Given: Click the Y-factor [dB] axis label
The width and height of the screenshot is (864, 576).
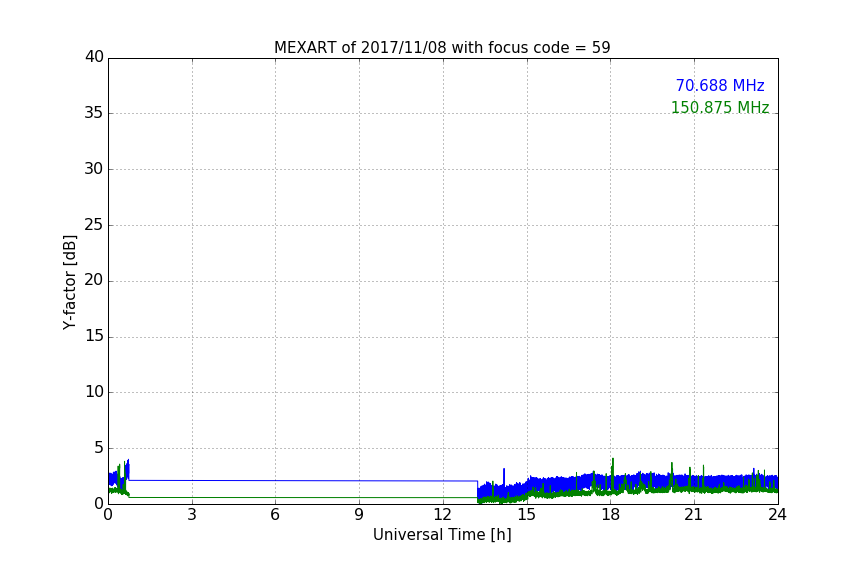Looking at the screenshot, I should pos(69,282).
